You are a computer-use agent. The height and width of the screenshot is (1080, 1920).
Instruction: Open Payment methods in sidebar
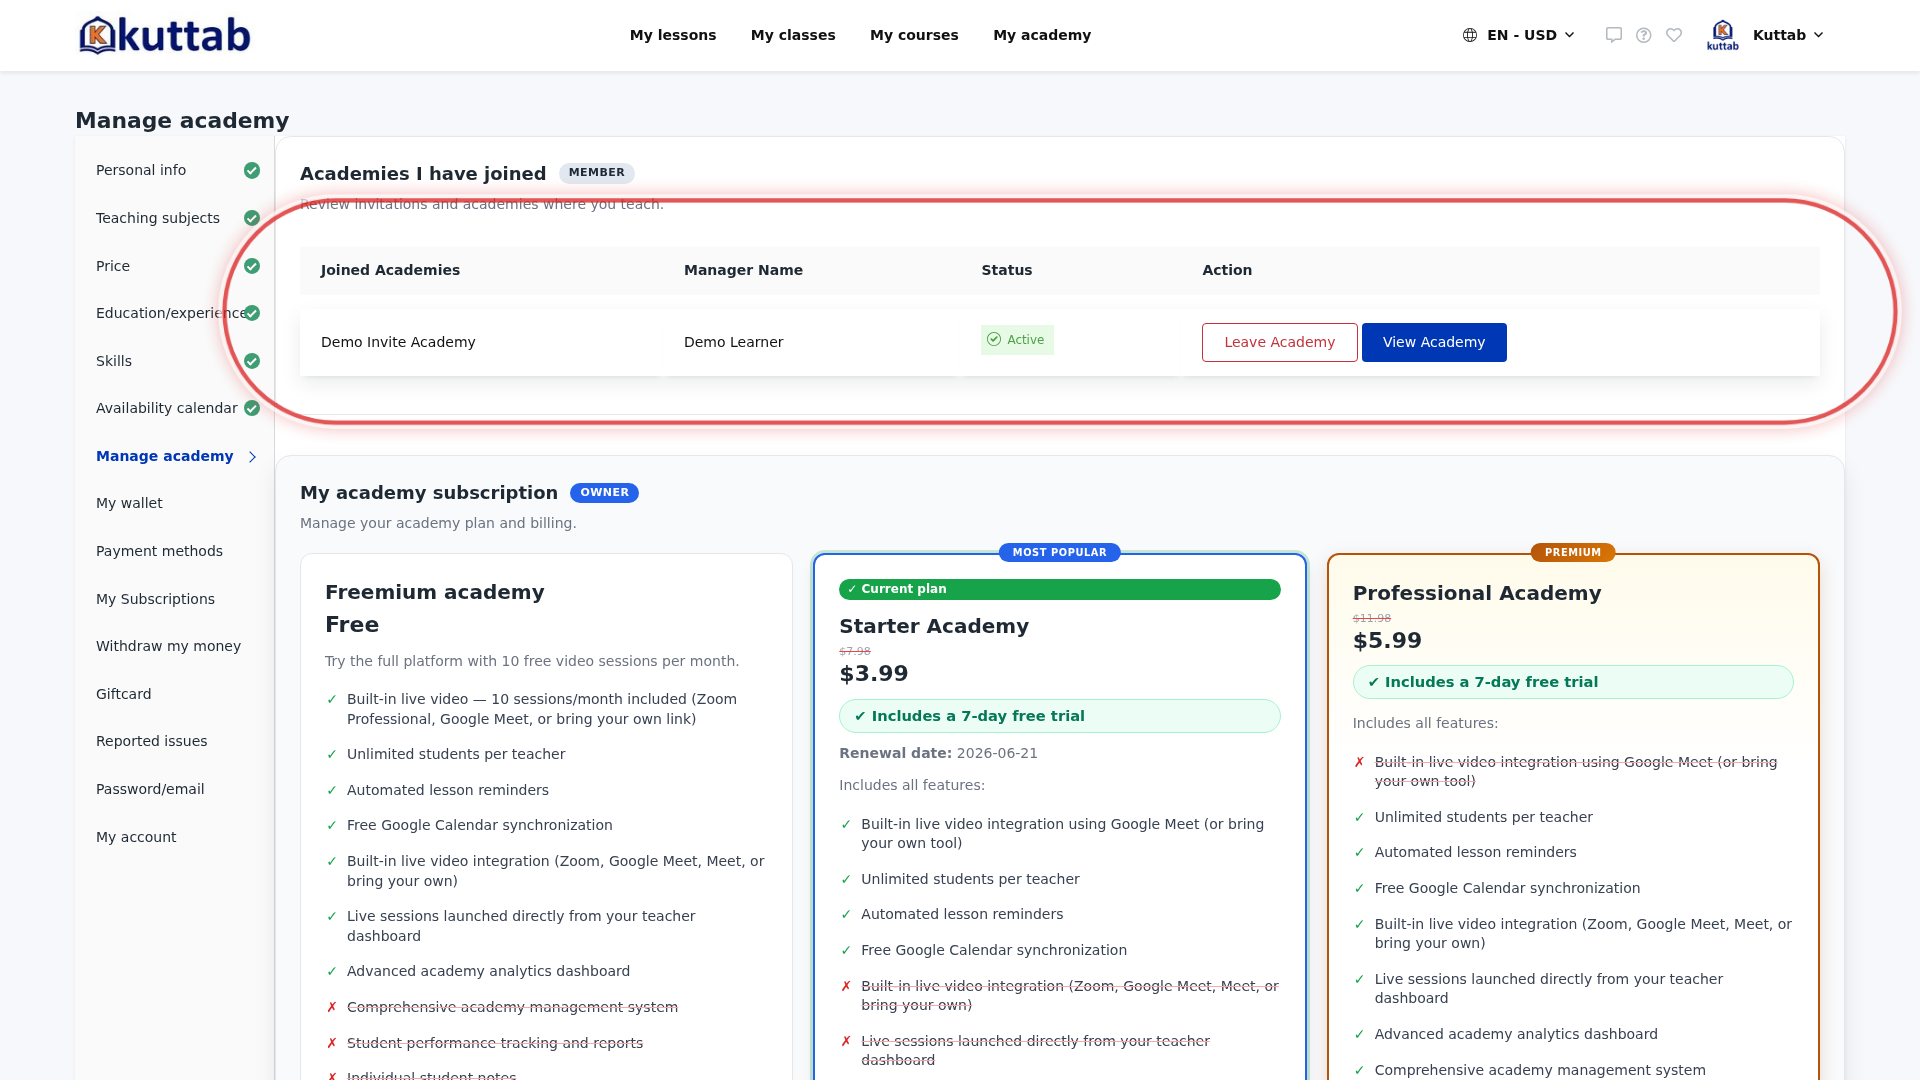click(159, 551)
